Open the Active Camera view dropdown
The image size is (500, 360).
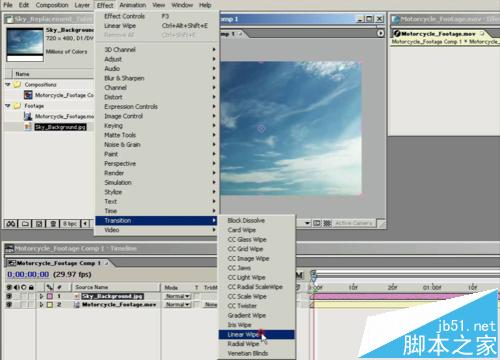(x=354, y=223)
